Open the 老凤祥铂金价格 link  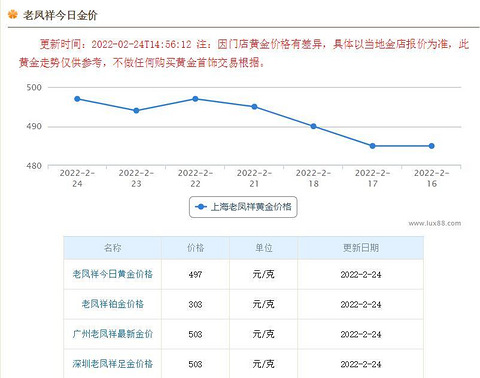(113, 304)
